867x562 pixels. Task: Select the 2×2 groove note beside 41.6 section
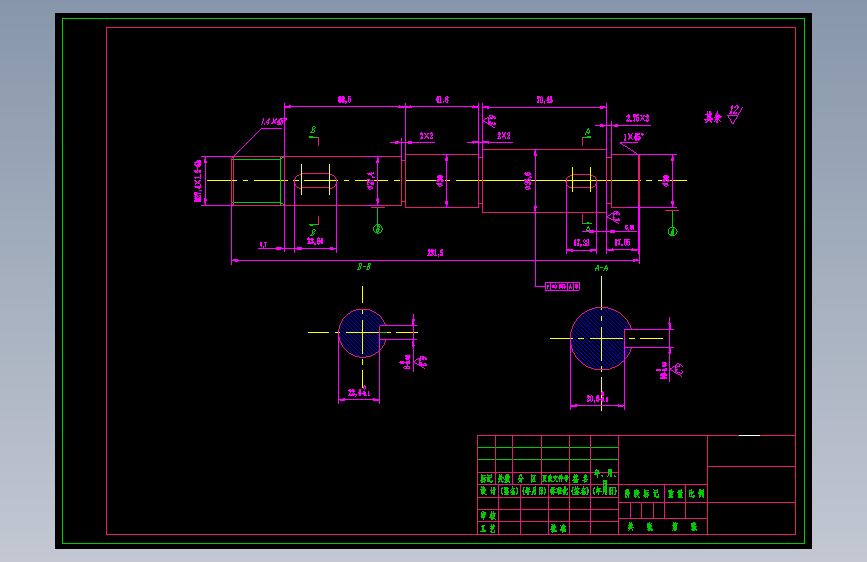click(x=426, y=136)
